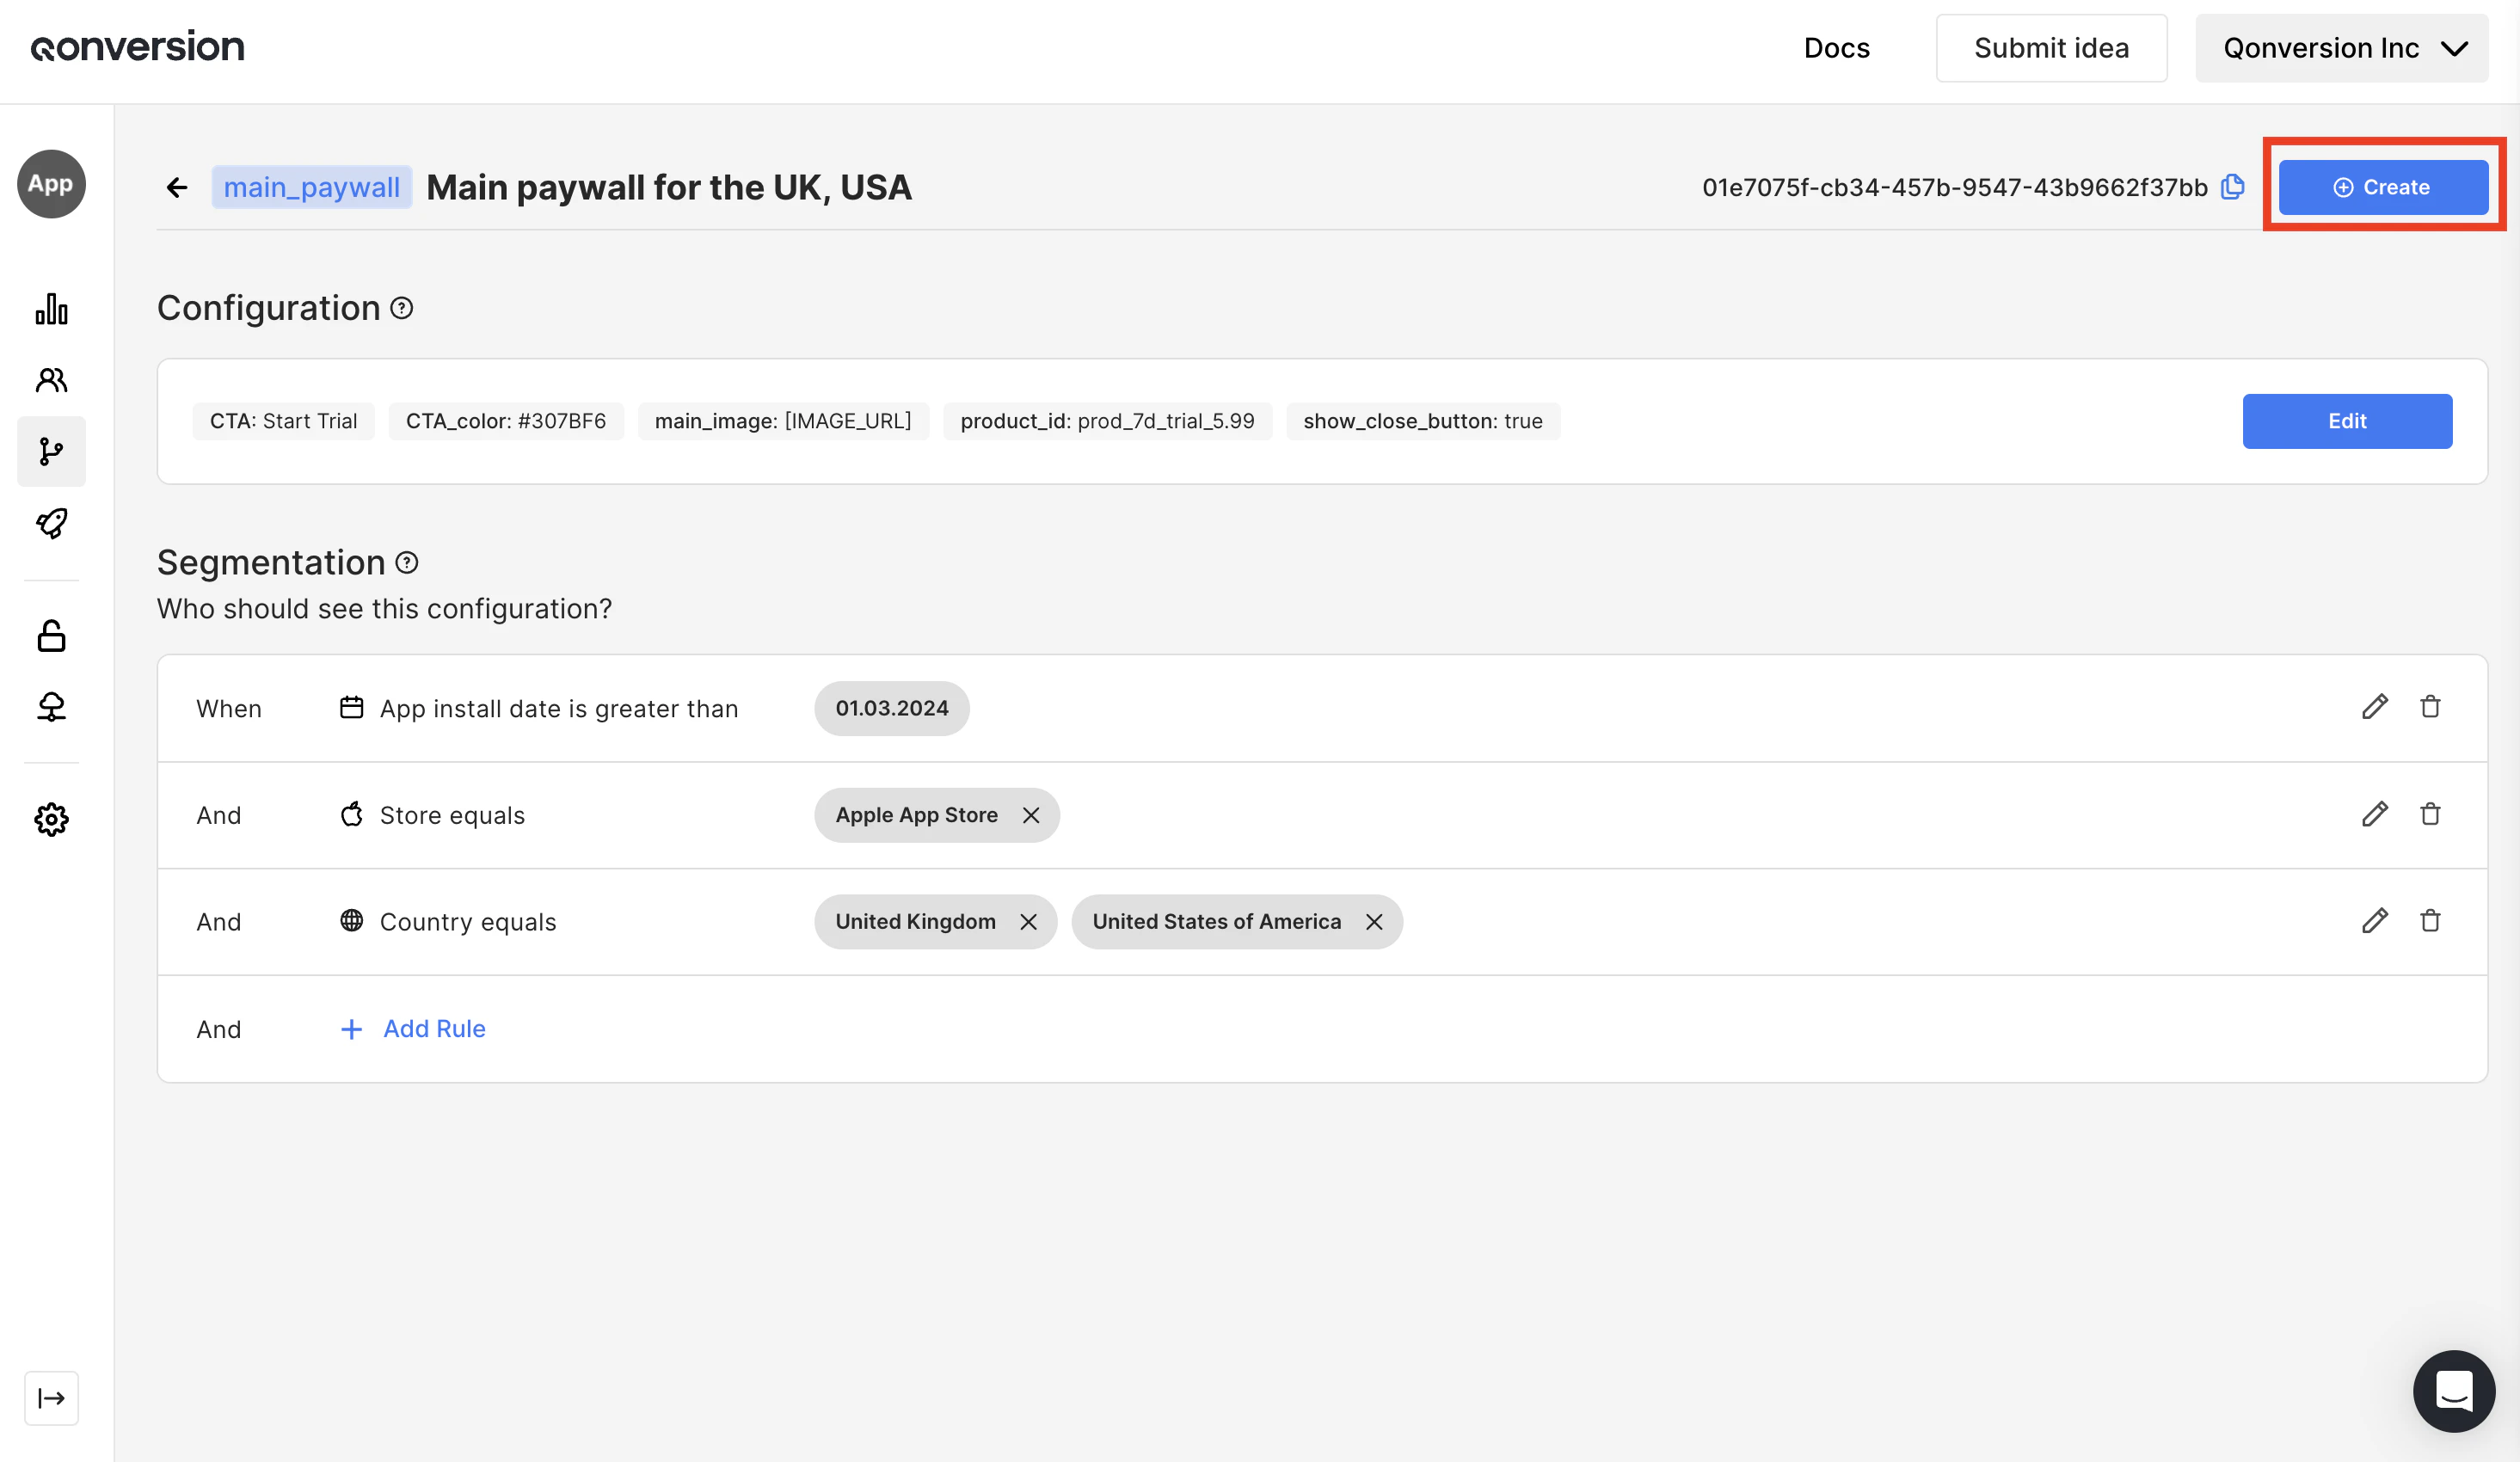Remove United Kingdom from country rule
Viewport: 2520px width, 1462px height.
click(1028, 922)
